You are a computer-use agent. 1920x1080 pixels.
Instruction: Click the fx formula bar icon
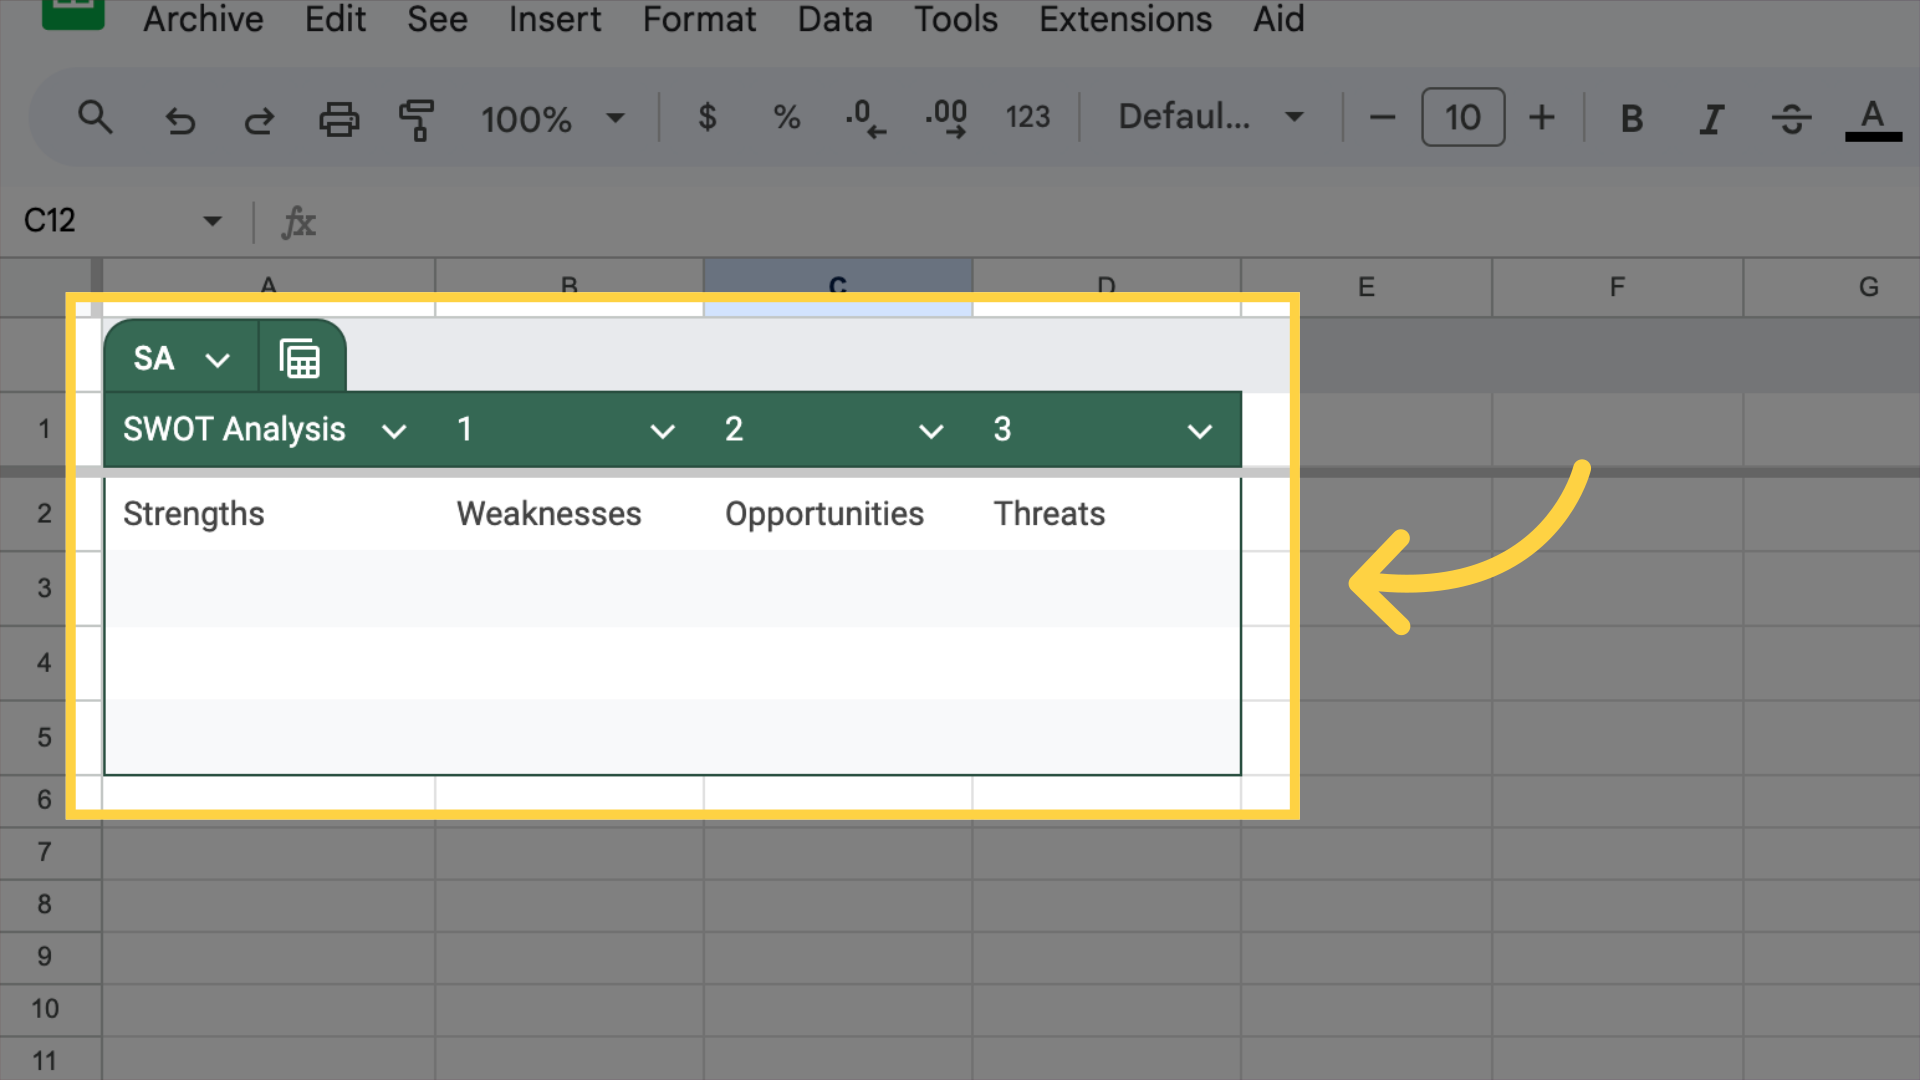(x=298, y=222)
